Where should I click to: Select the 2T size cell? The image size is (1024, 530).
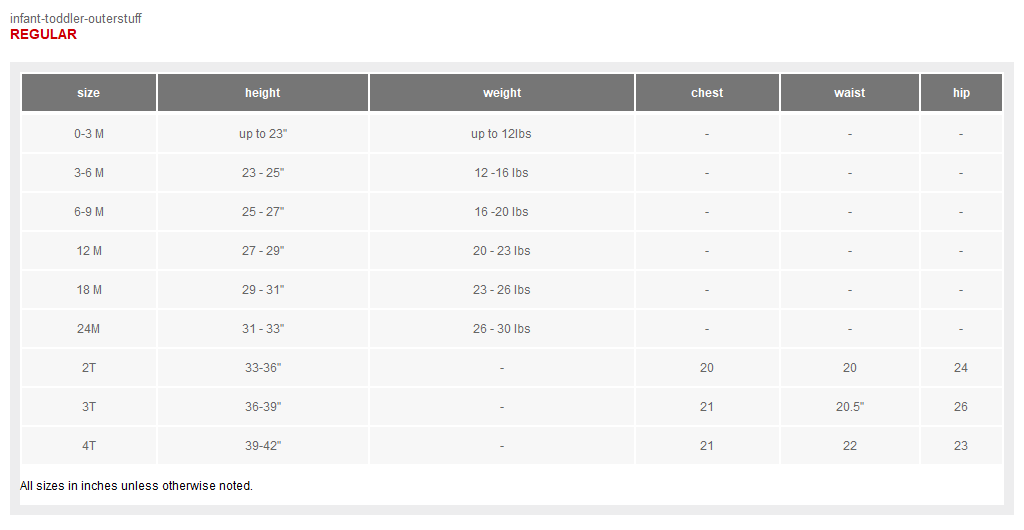point(89,368)
